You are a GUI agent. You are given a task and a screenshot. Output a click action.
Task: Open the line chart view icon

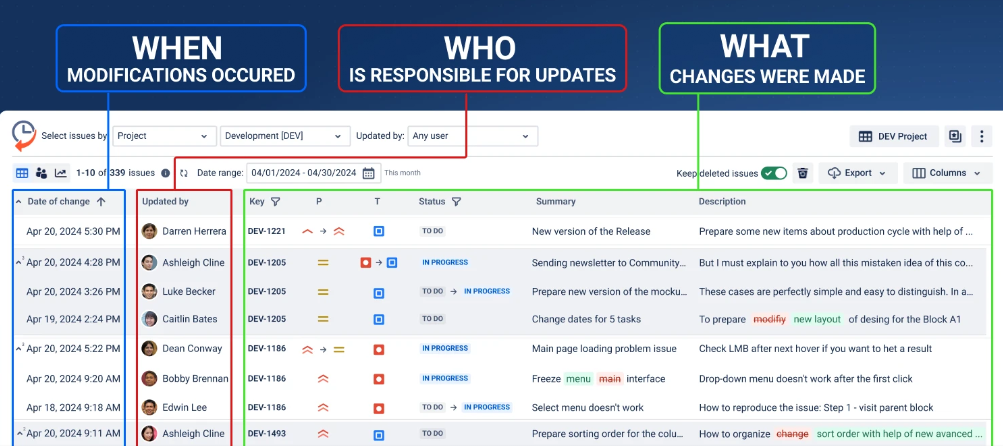click(60, 173)
